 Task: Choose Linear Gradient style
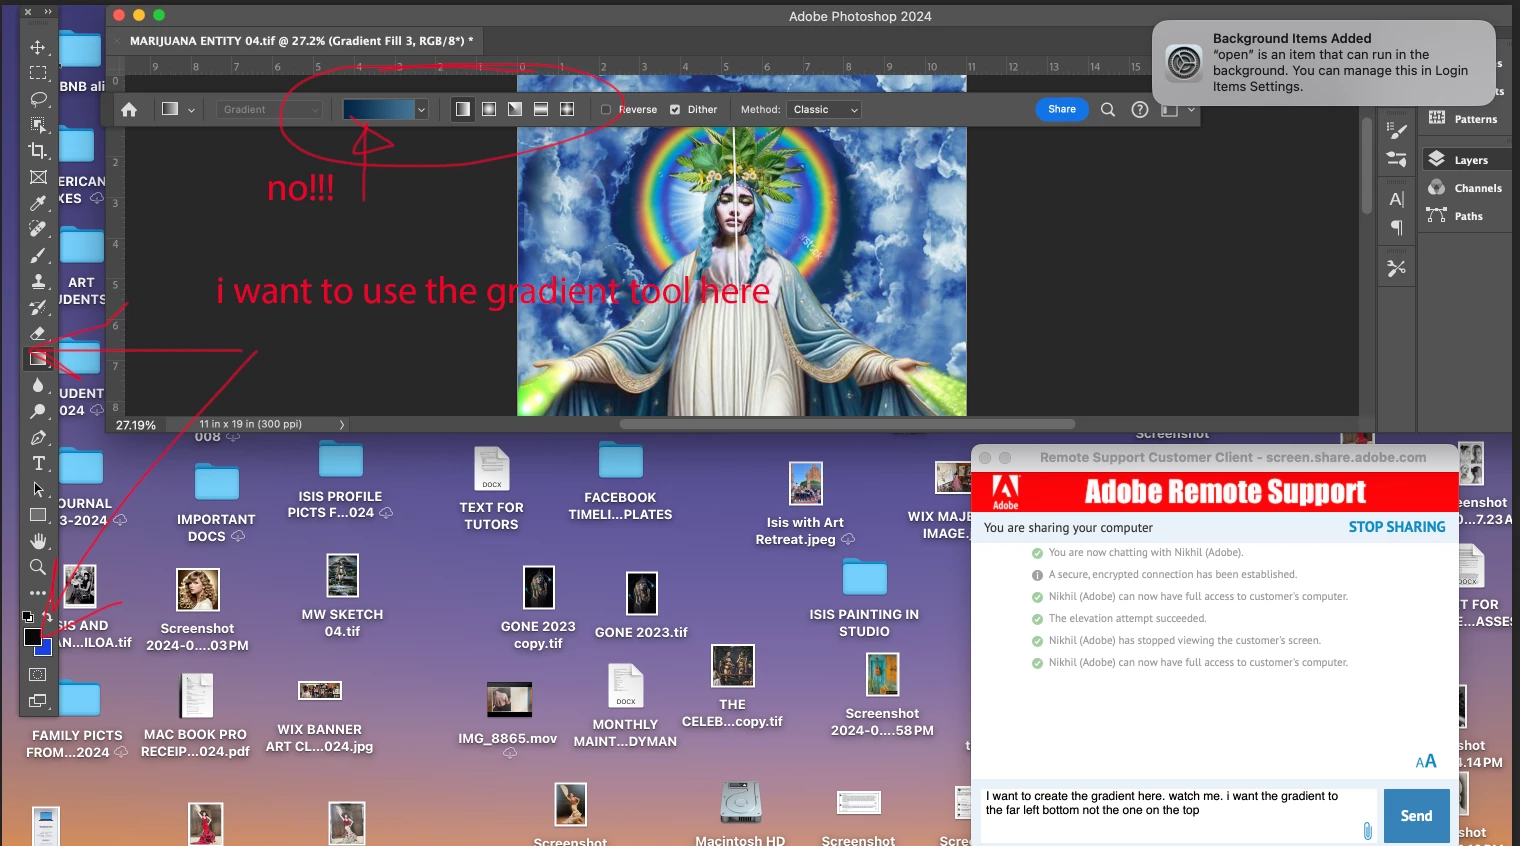[x=463, y=109]
